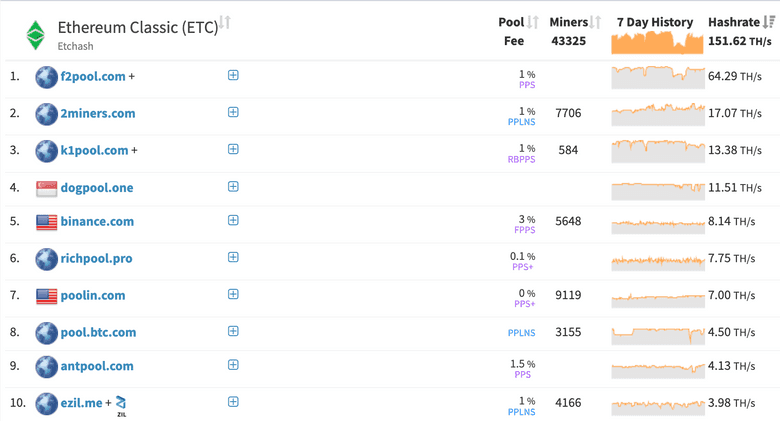Click the PPLNS payout label for 2miners.com

(521, 122)
